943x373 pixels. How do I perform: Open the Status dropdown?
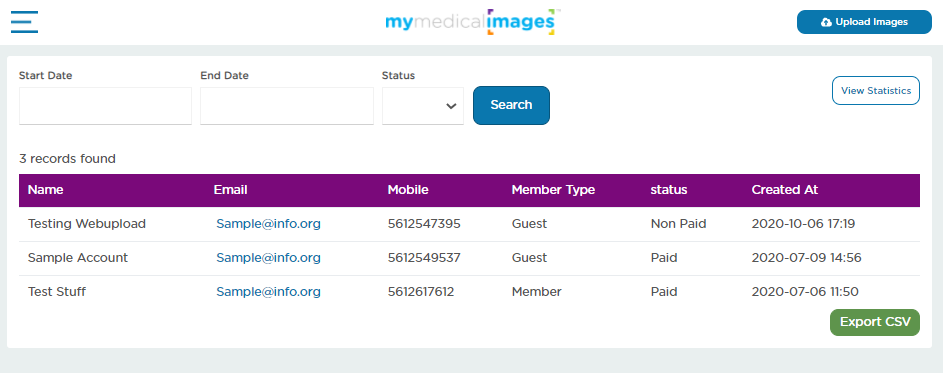coord(423,106)
